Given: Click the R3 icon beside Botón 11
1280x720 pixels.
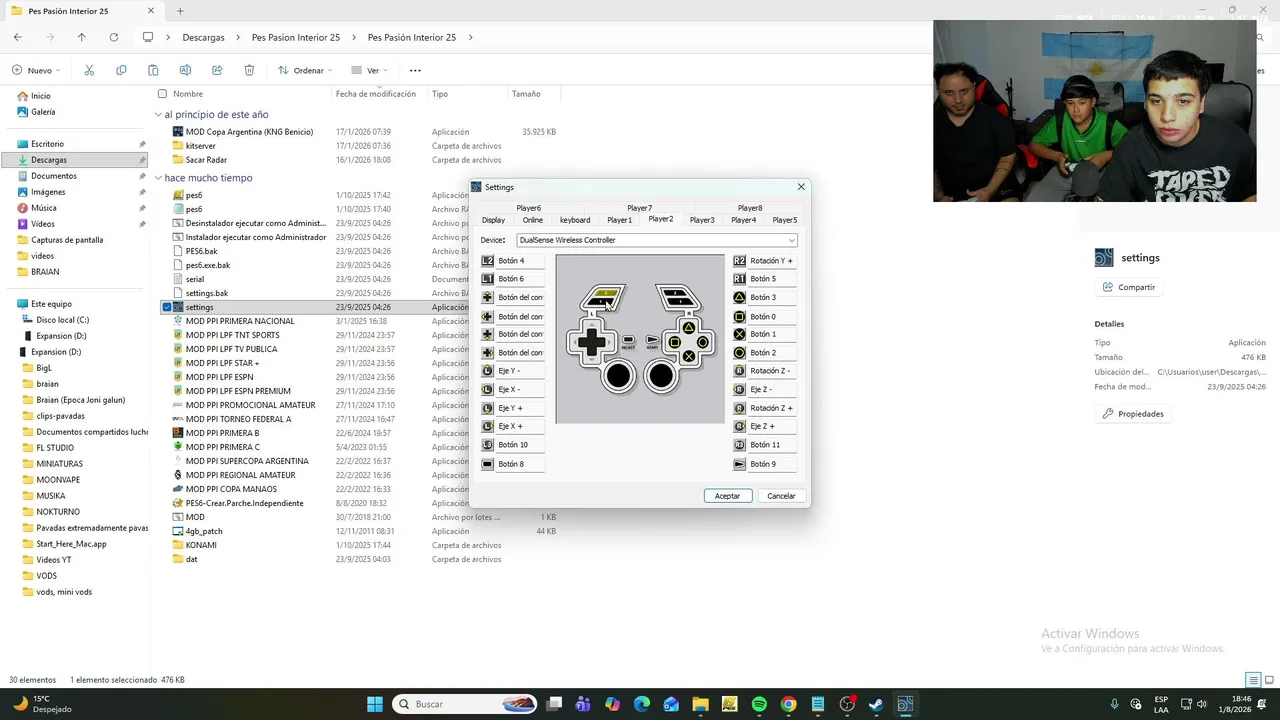Looking at the screenshot, I should click(740, 445).
